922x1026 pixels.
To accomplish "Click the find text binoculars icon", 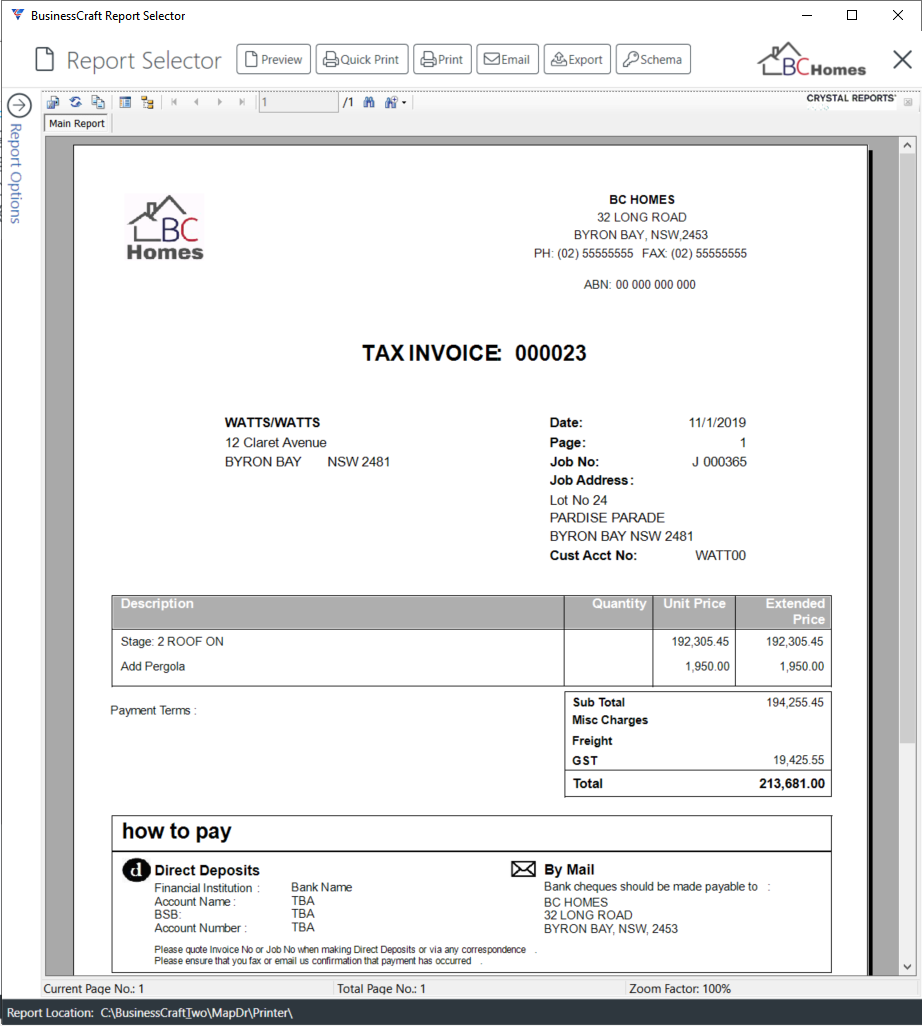I will 369,102.
